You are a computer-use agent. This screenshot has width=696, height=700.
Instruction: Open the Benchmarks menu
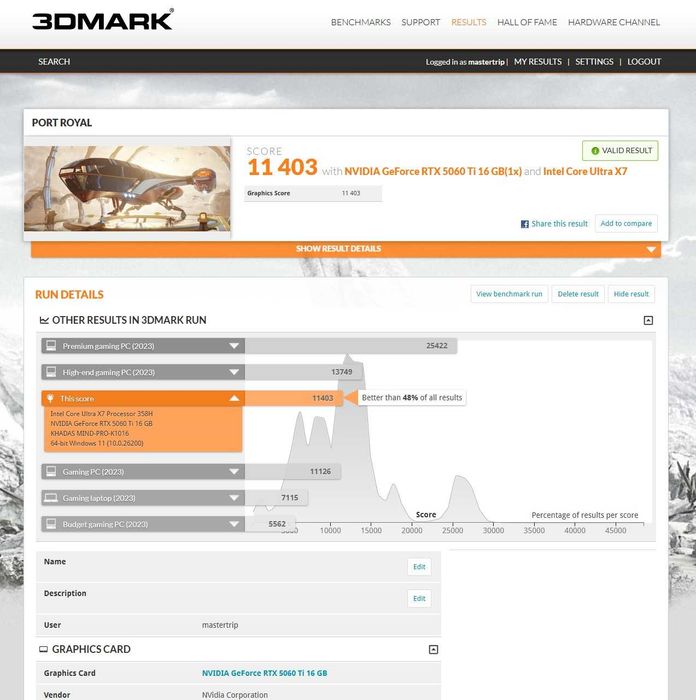pyautogui.click(x=361, y=22)
